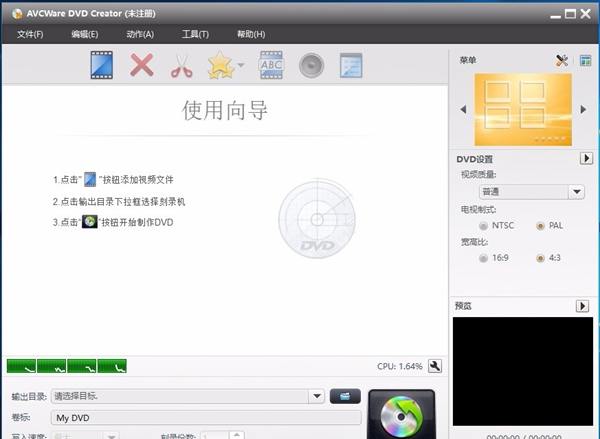Show the next menu template
Screen dimensions: 600x439
pos(583,109)
